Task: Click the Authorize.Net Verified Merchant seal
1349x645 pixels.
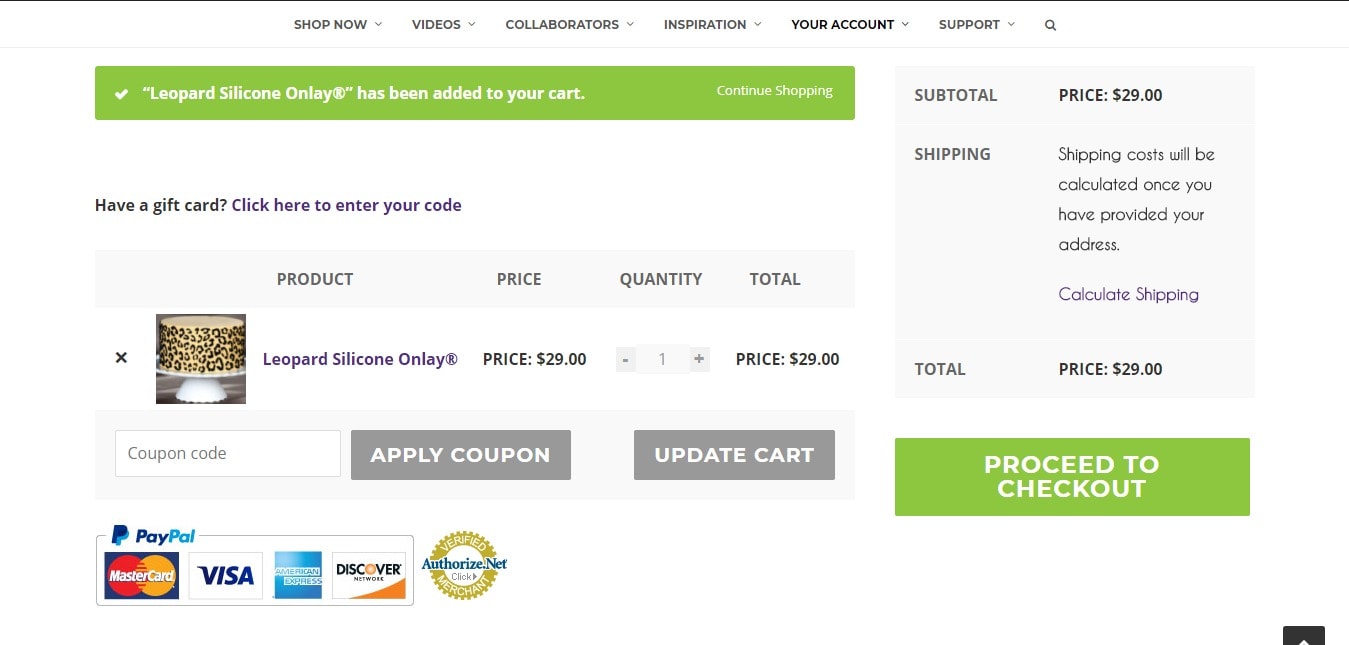Action: point(464,565)
